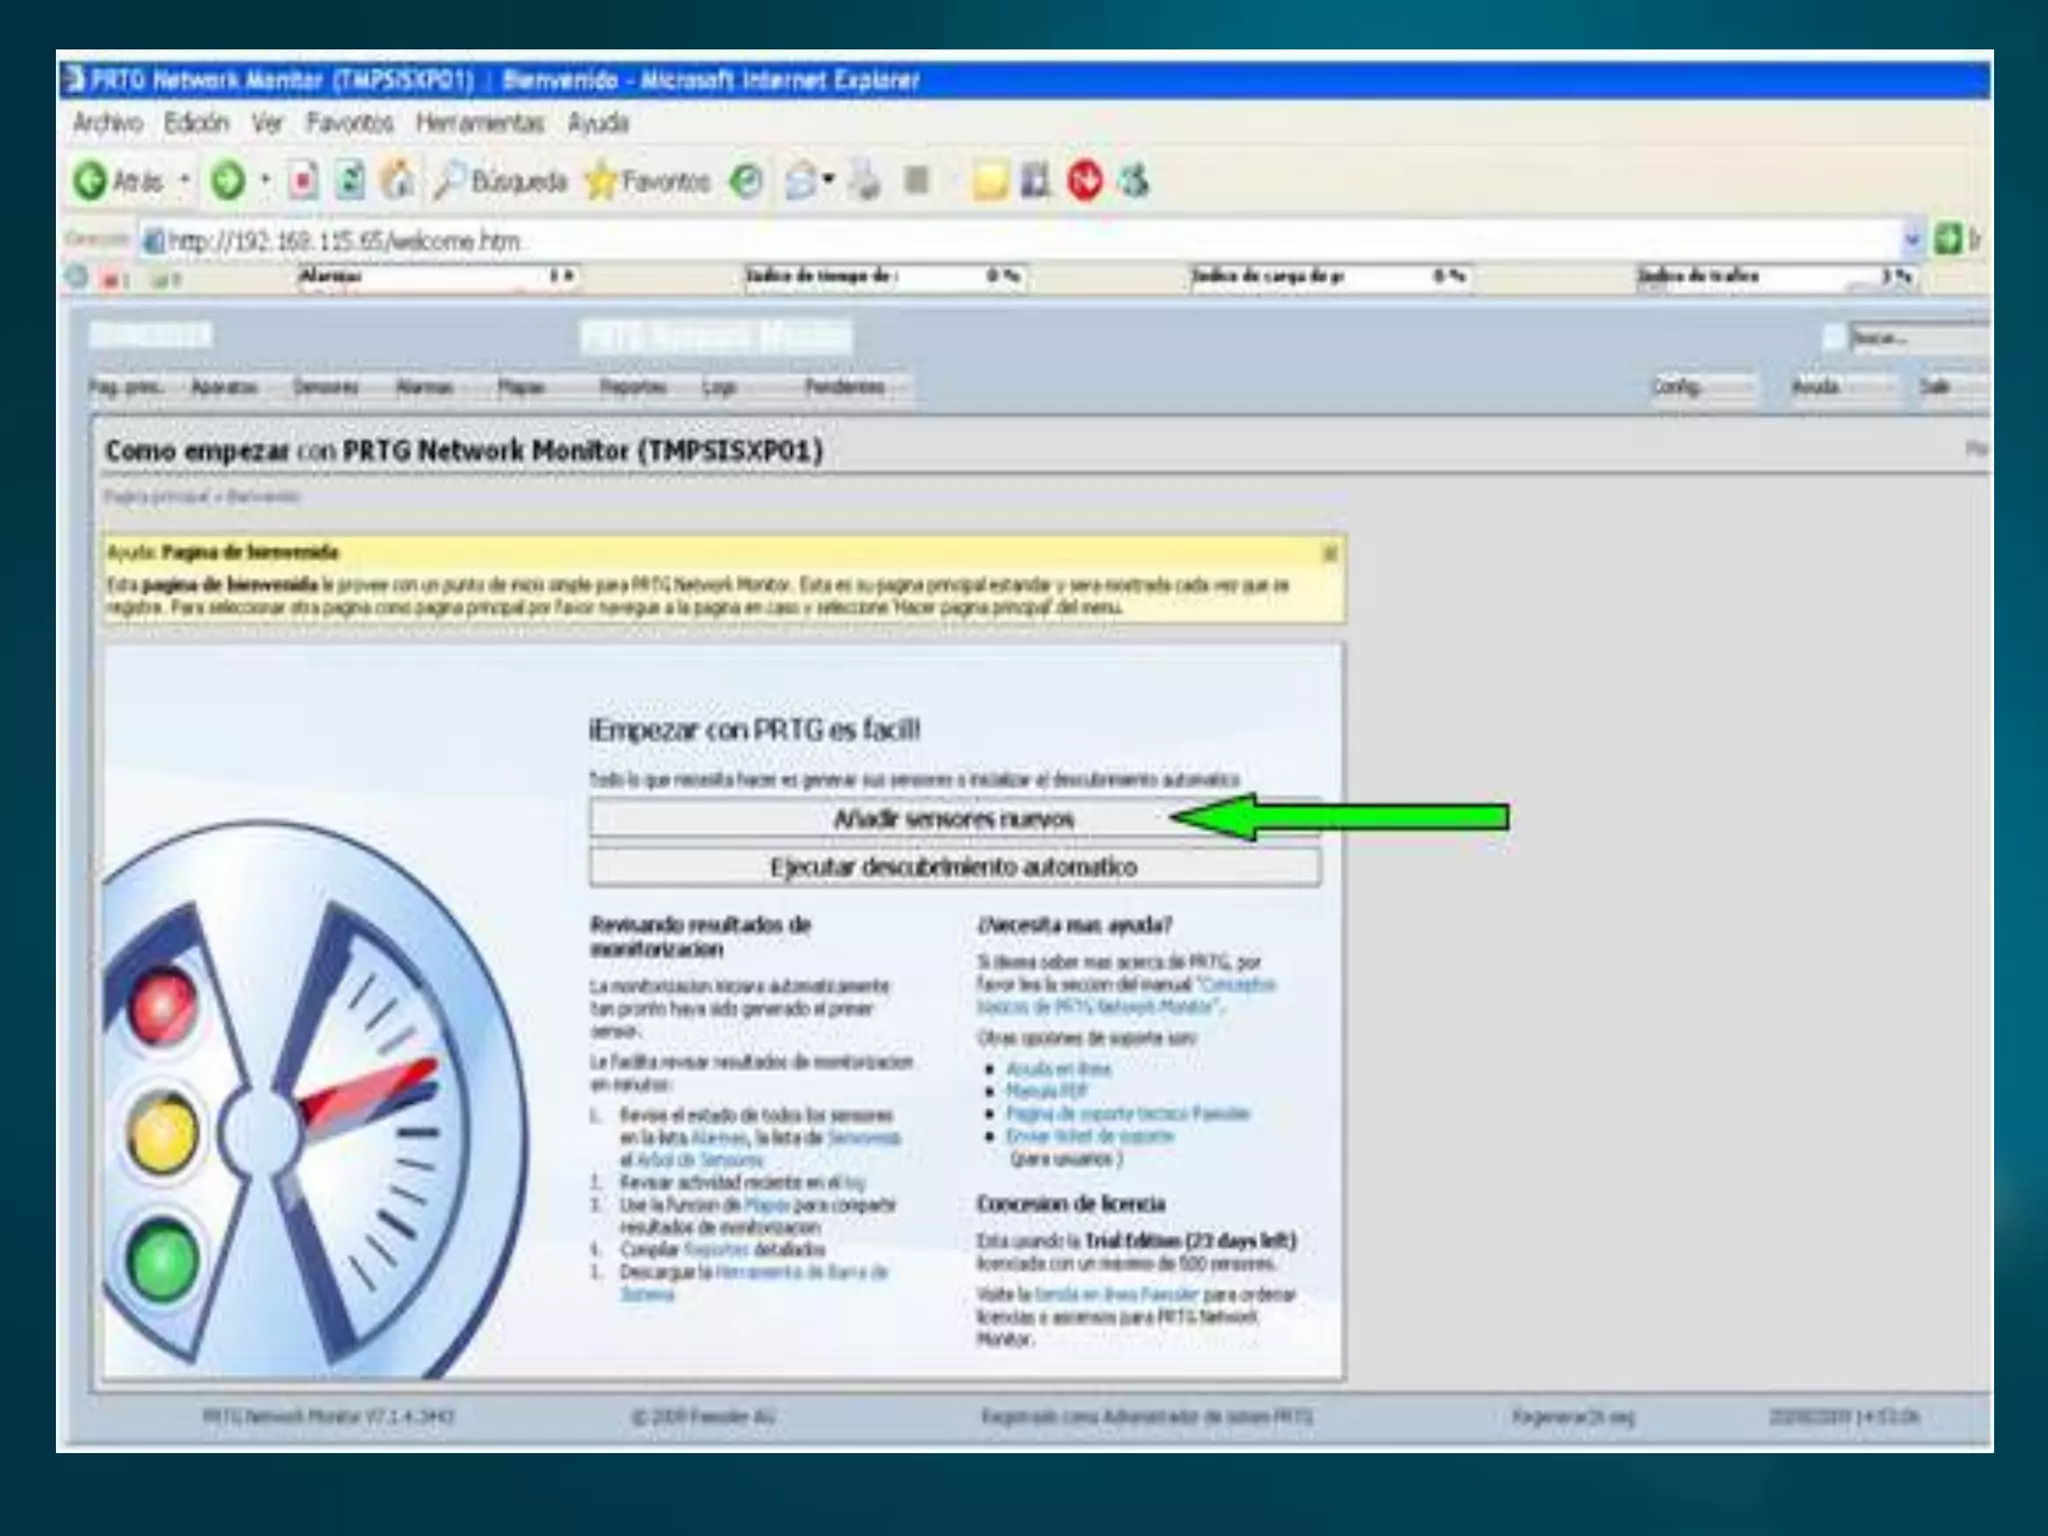Click the history clock icon
This screenshot has height=1536, width=2048.
[x=746, y=181]
